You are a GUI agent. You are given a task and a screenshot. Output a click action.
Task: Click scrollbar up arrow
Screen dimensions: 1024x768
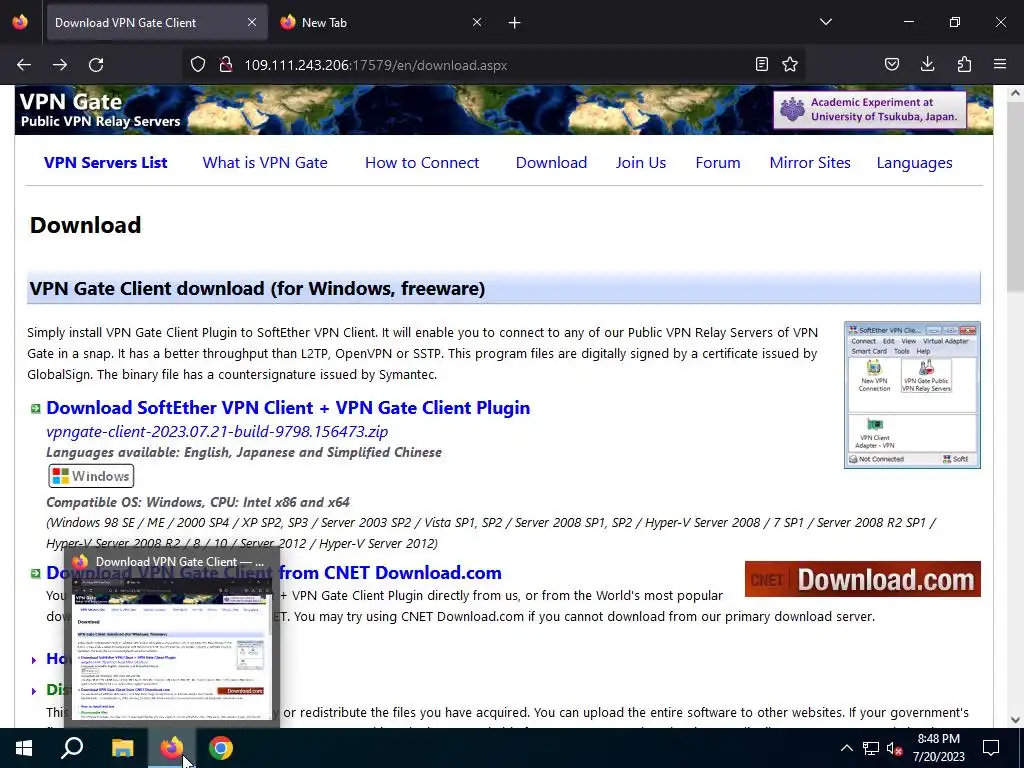point(1016,93)
